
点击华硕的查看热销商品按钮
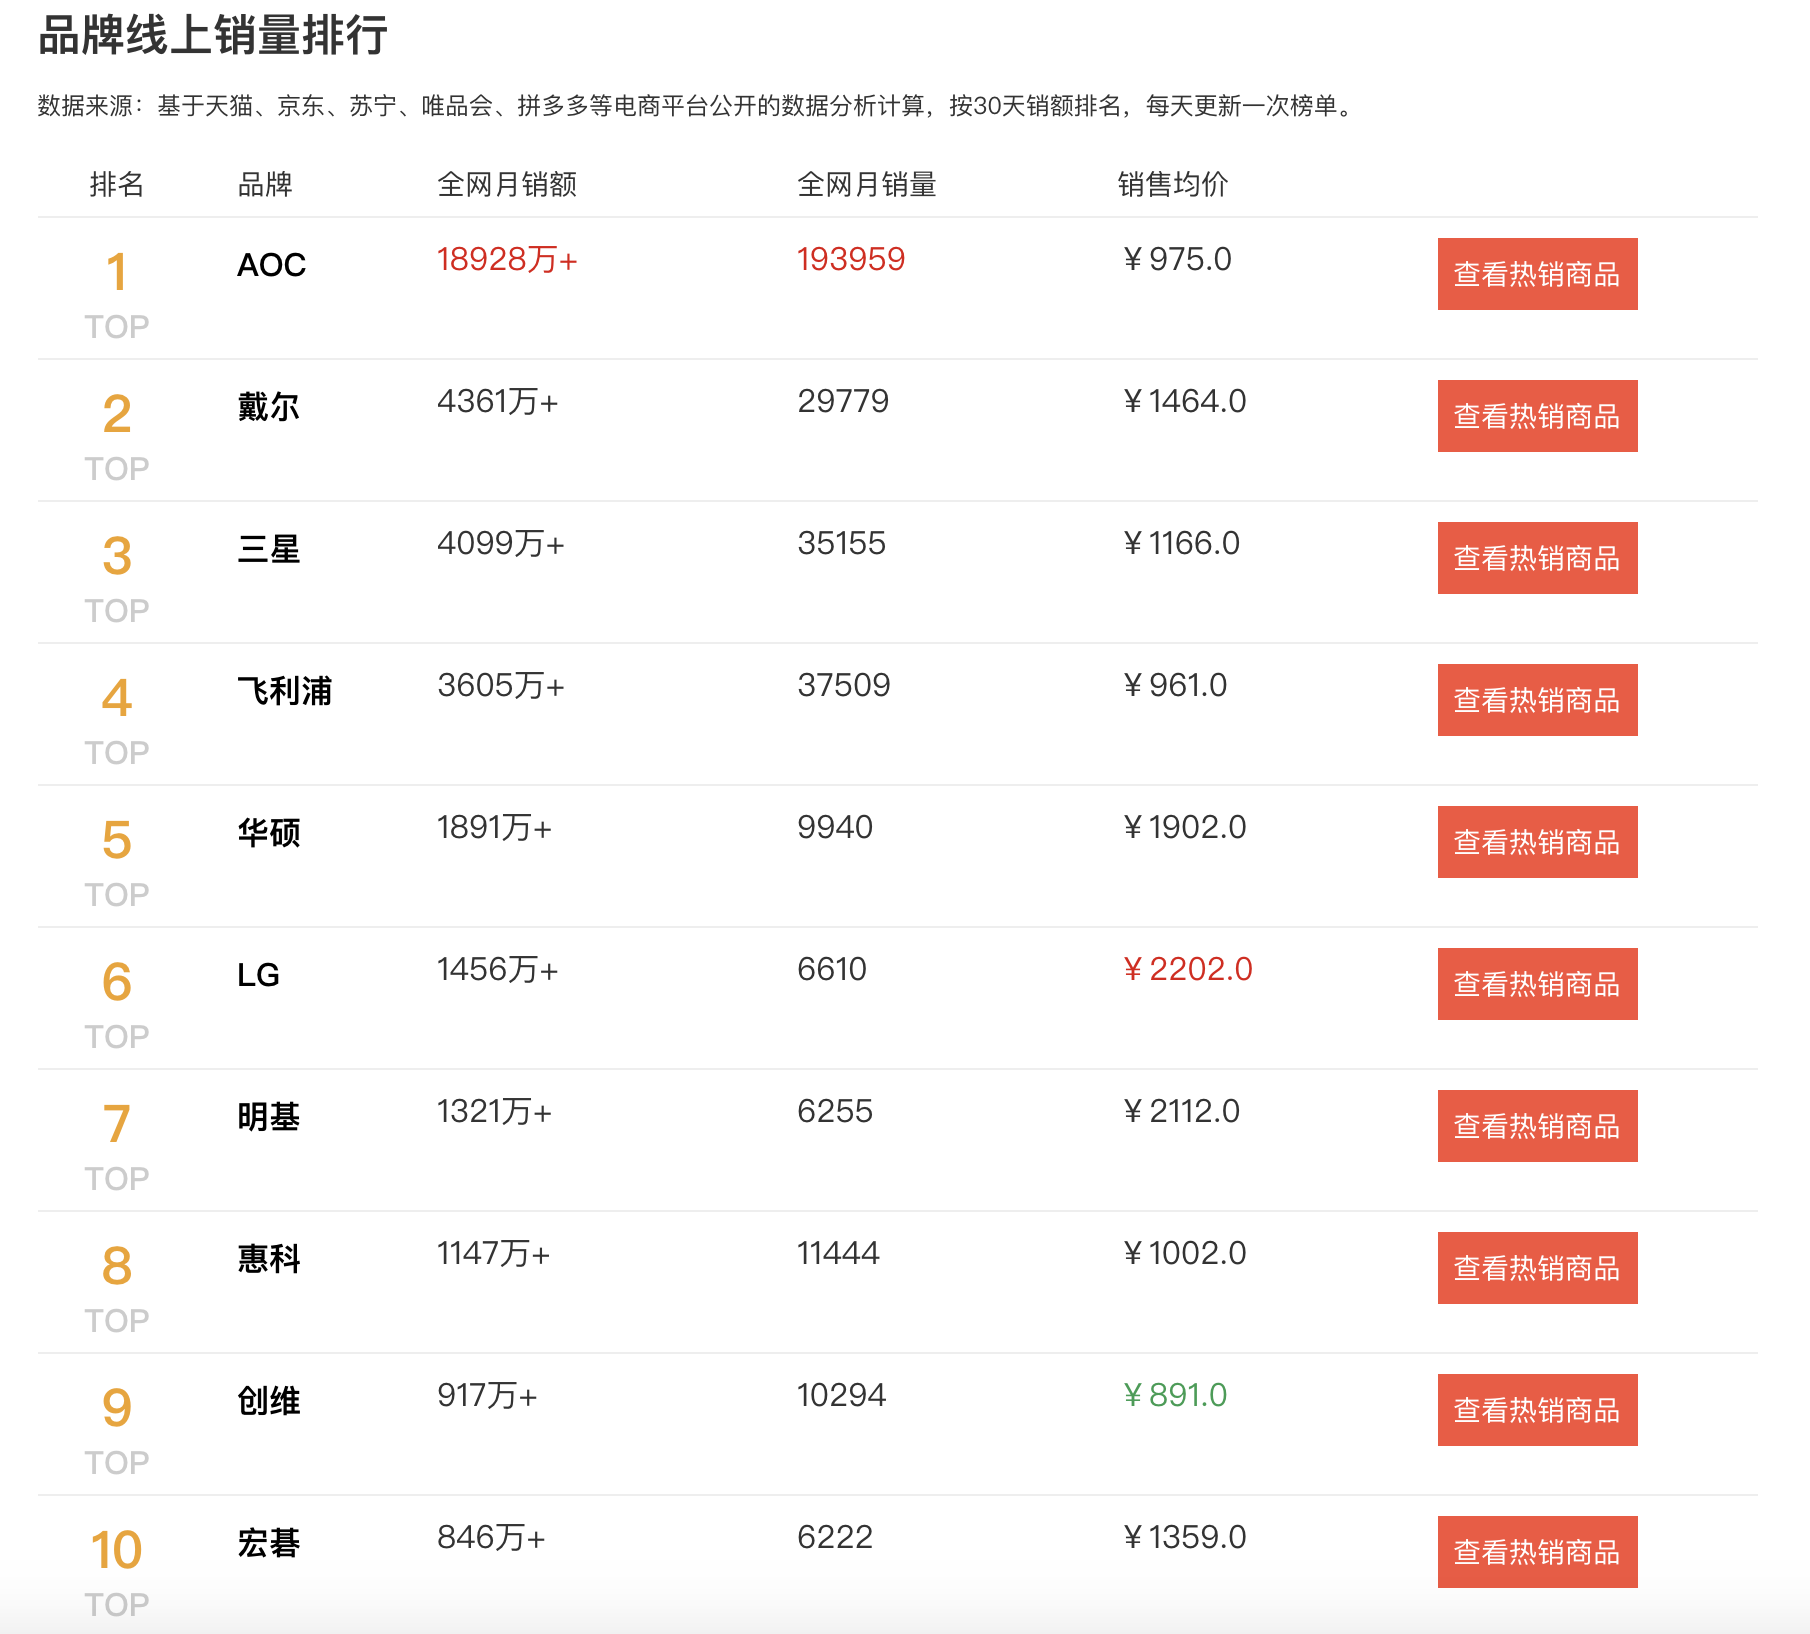(1537, 841)
